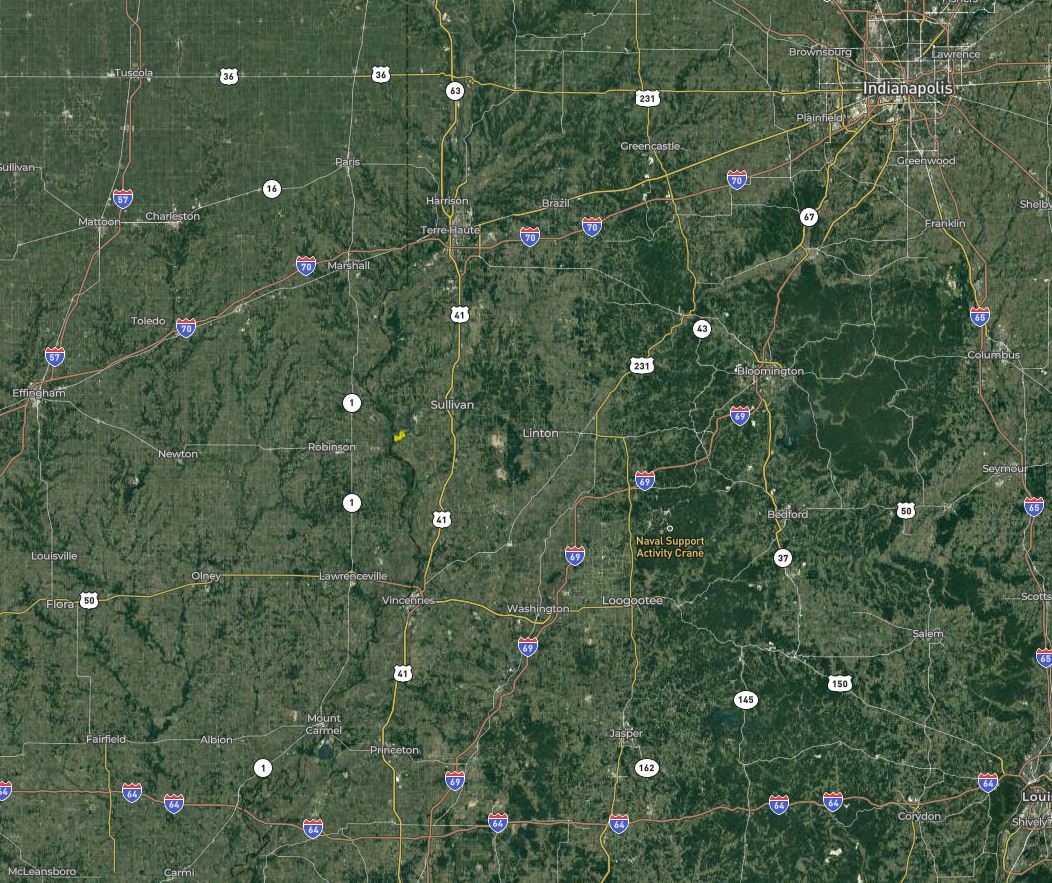Select the Route 16 shield near Paris
Screen dimensions: 1052x883
pyautogui.click(x=271, y=189)
